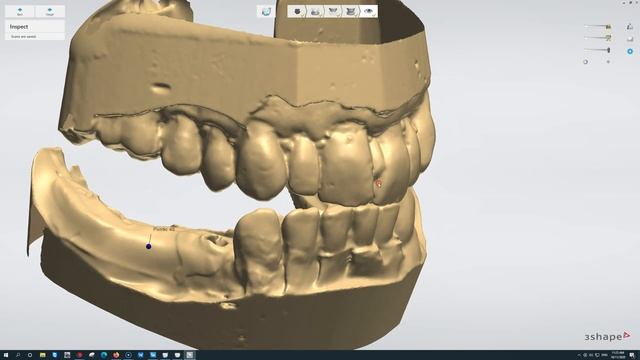Click the white block icon in right sidebar
The image size is (640, 360).
click(x=630, y=39)
